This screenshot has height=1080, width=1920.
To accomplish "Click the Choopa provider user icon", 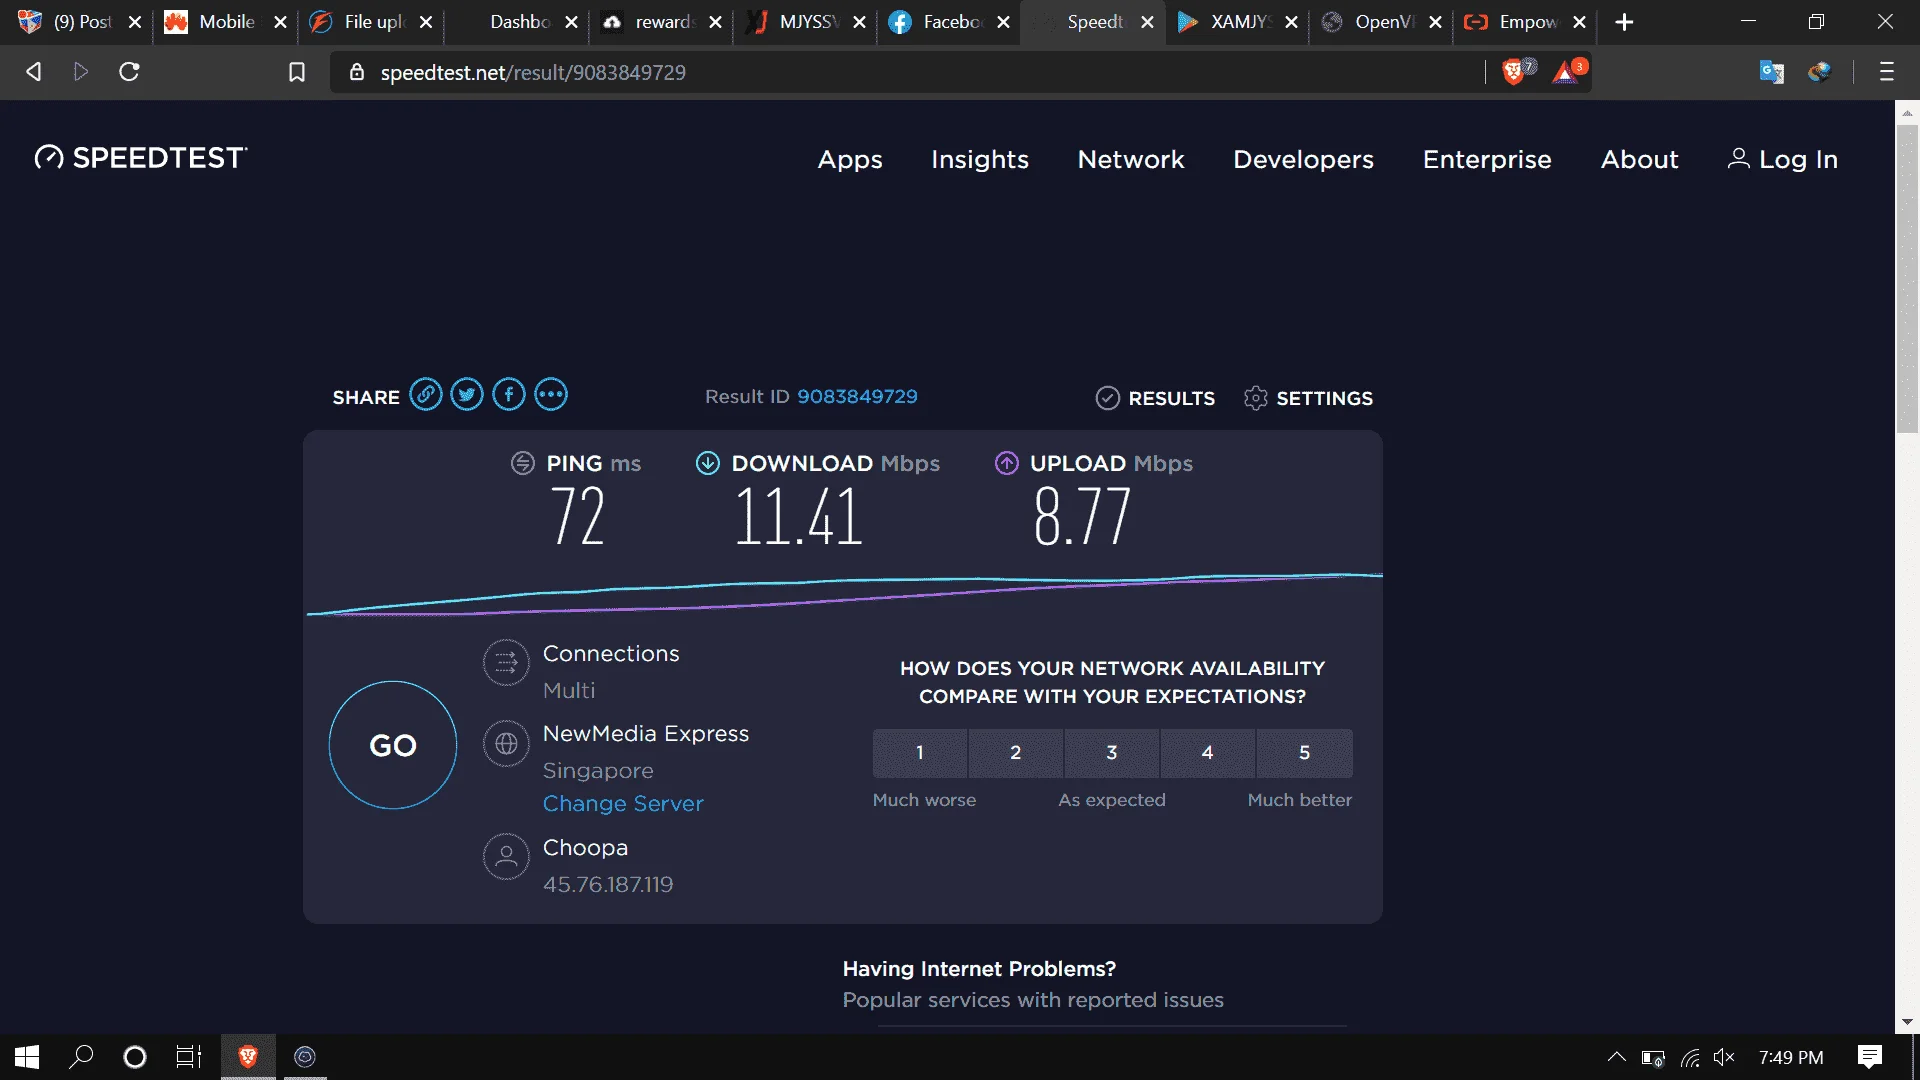I will point(506,857).
